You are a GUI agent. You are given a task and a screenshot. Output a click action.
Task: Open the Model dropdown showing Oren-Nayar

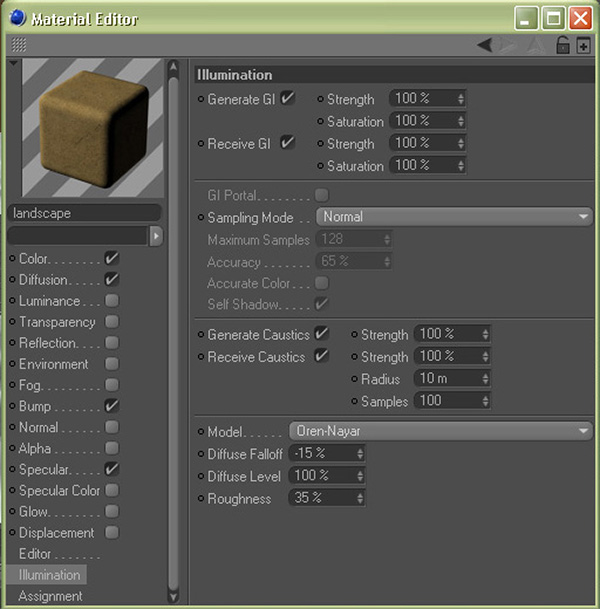(x=440, y=431)
